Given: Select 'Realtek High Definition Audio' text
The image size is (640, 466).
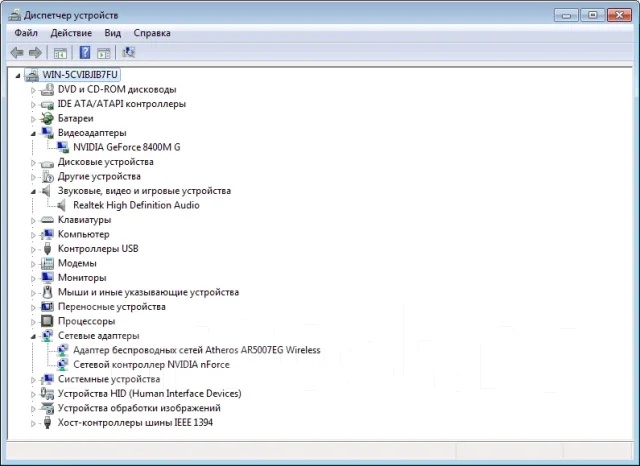Looking at the screenshot, I should (136, 205).
